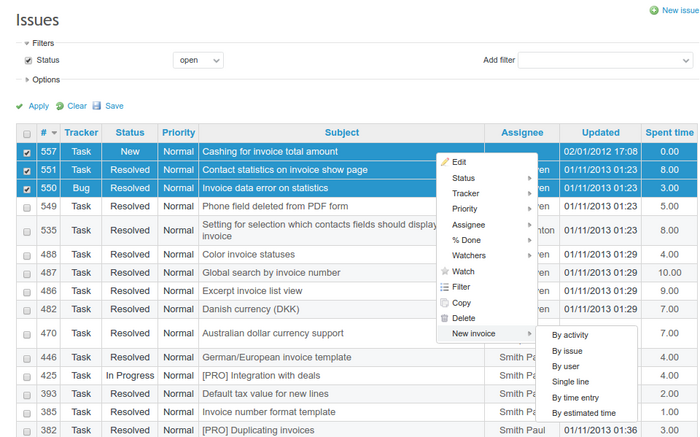Toggle the select-all checkbox in table header
Image resolution: width=700 pixels, height=437 pixels.
pyautogui.click(x=26, y=133)
